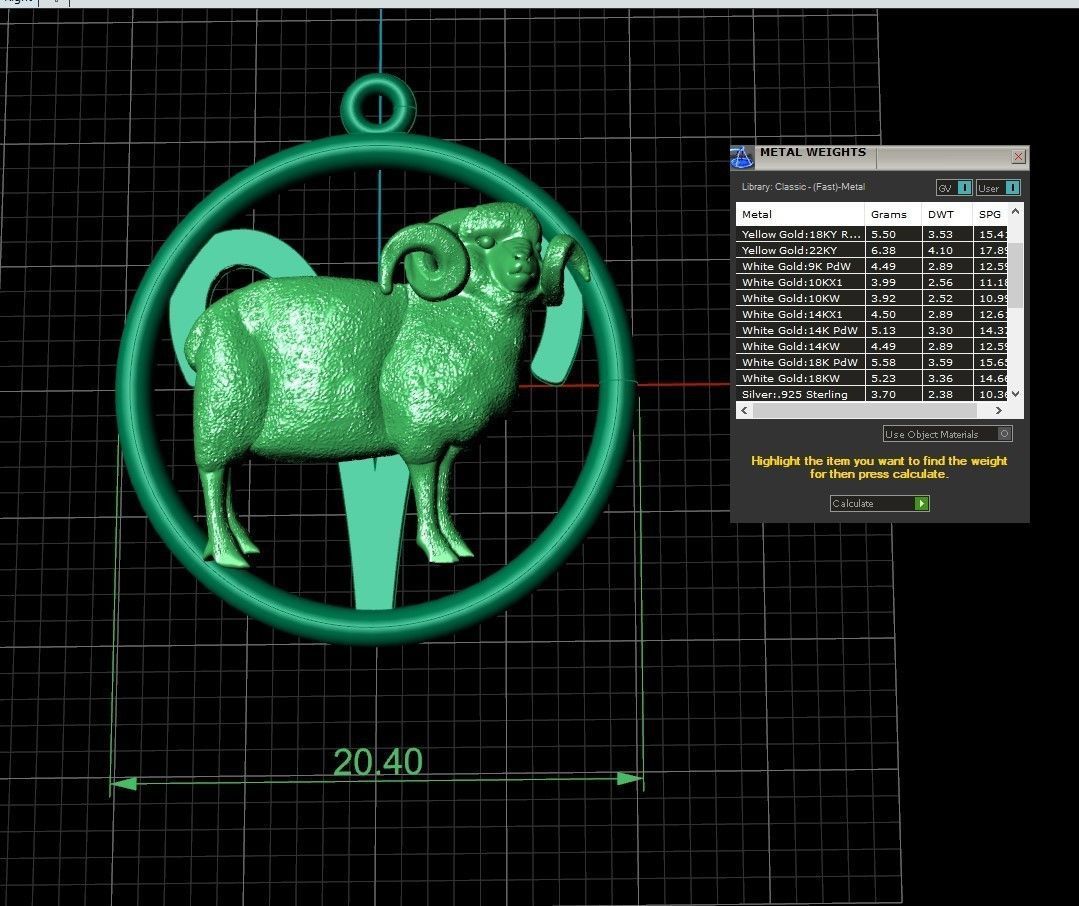Click the SPG column header

990,214
